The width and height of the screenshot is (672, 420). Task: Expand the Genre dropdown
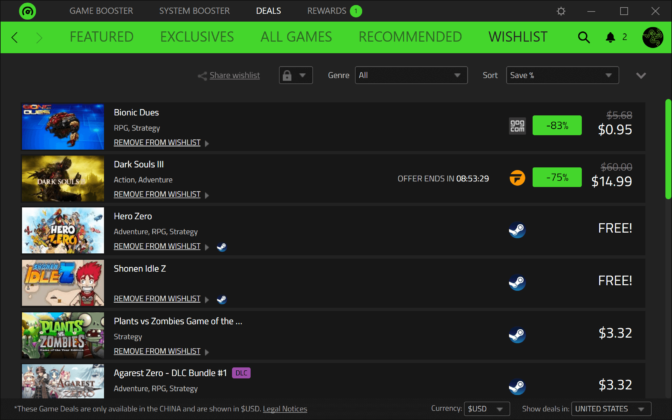pyautogui.click(x=411, y=75)
